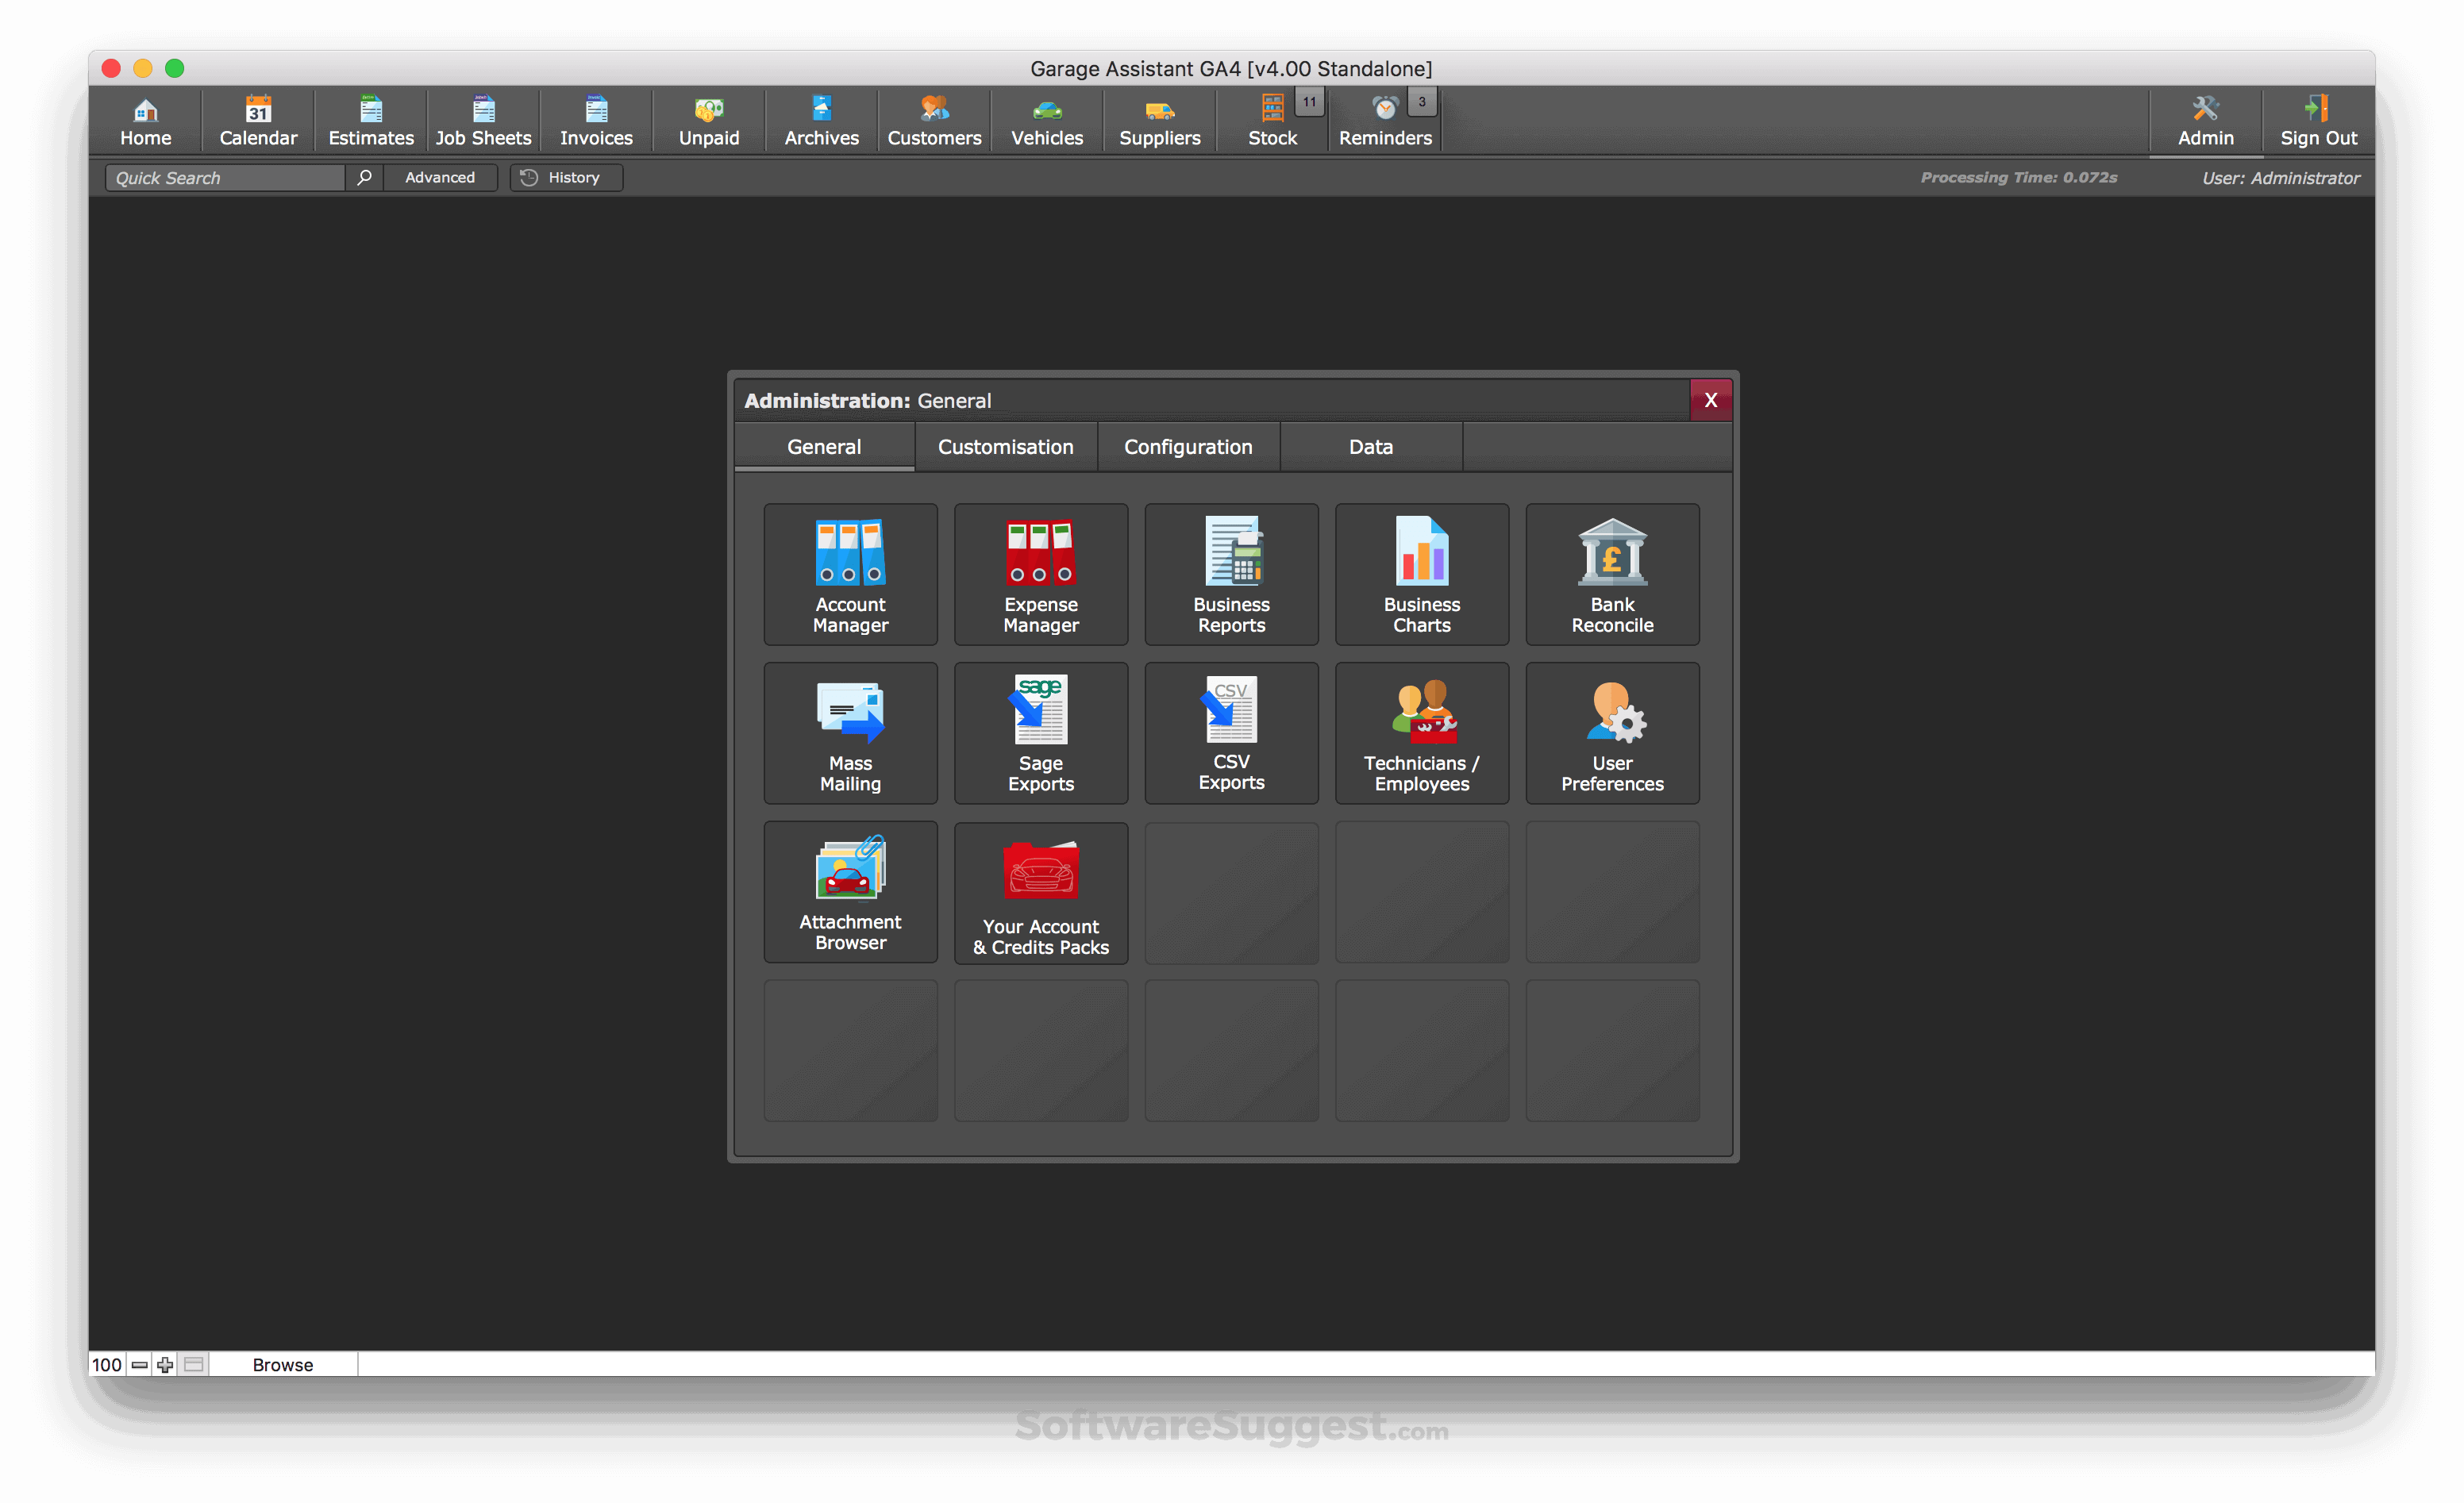Launch Business Reports

(x=1231, y=574)
